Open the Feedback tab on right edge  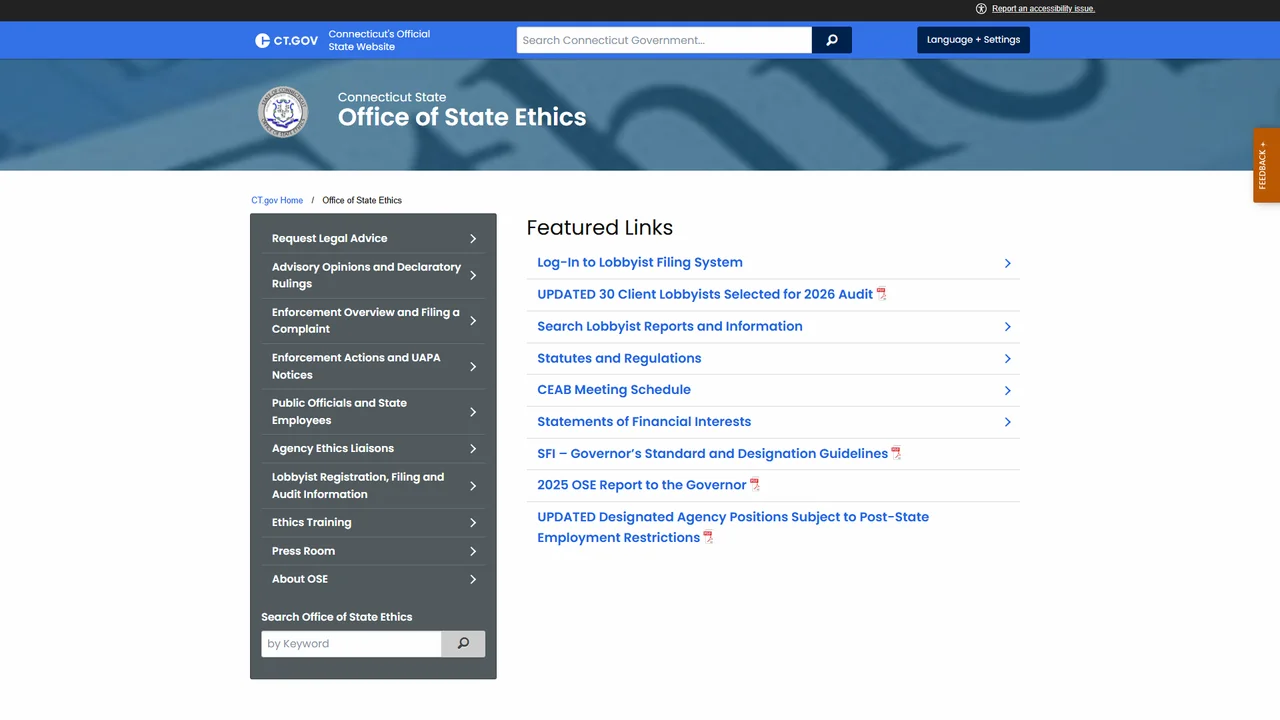(1266, 165)
